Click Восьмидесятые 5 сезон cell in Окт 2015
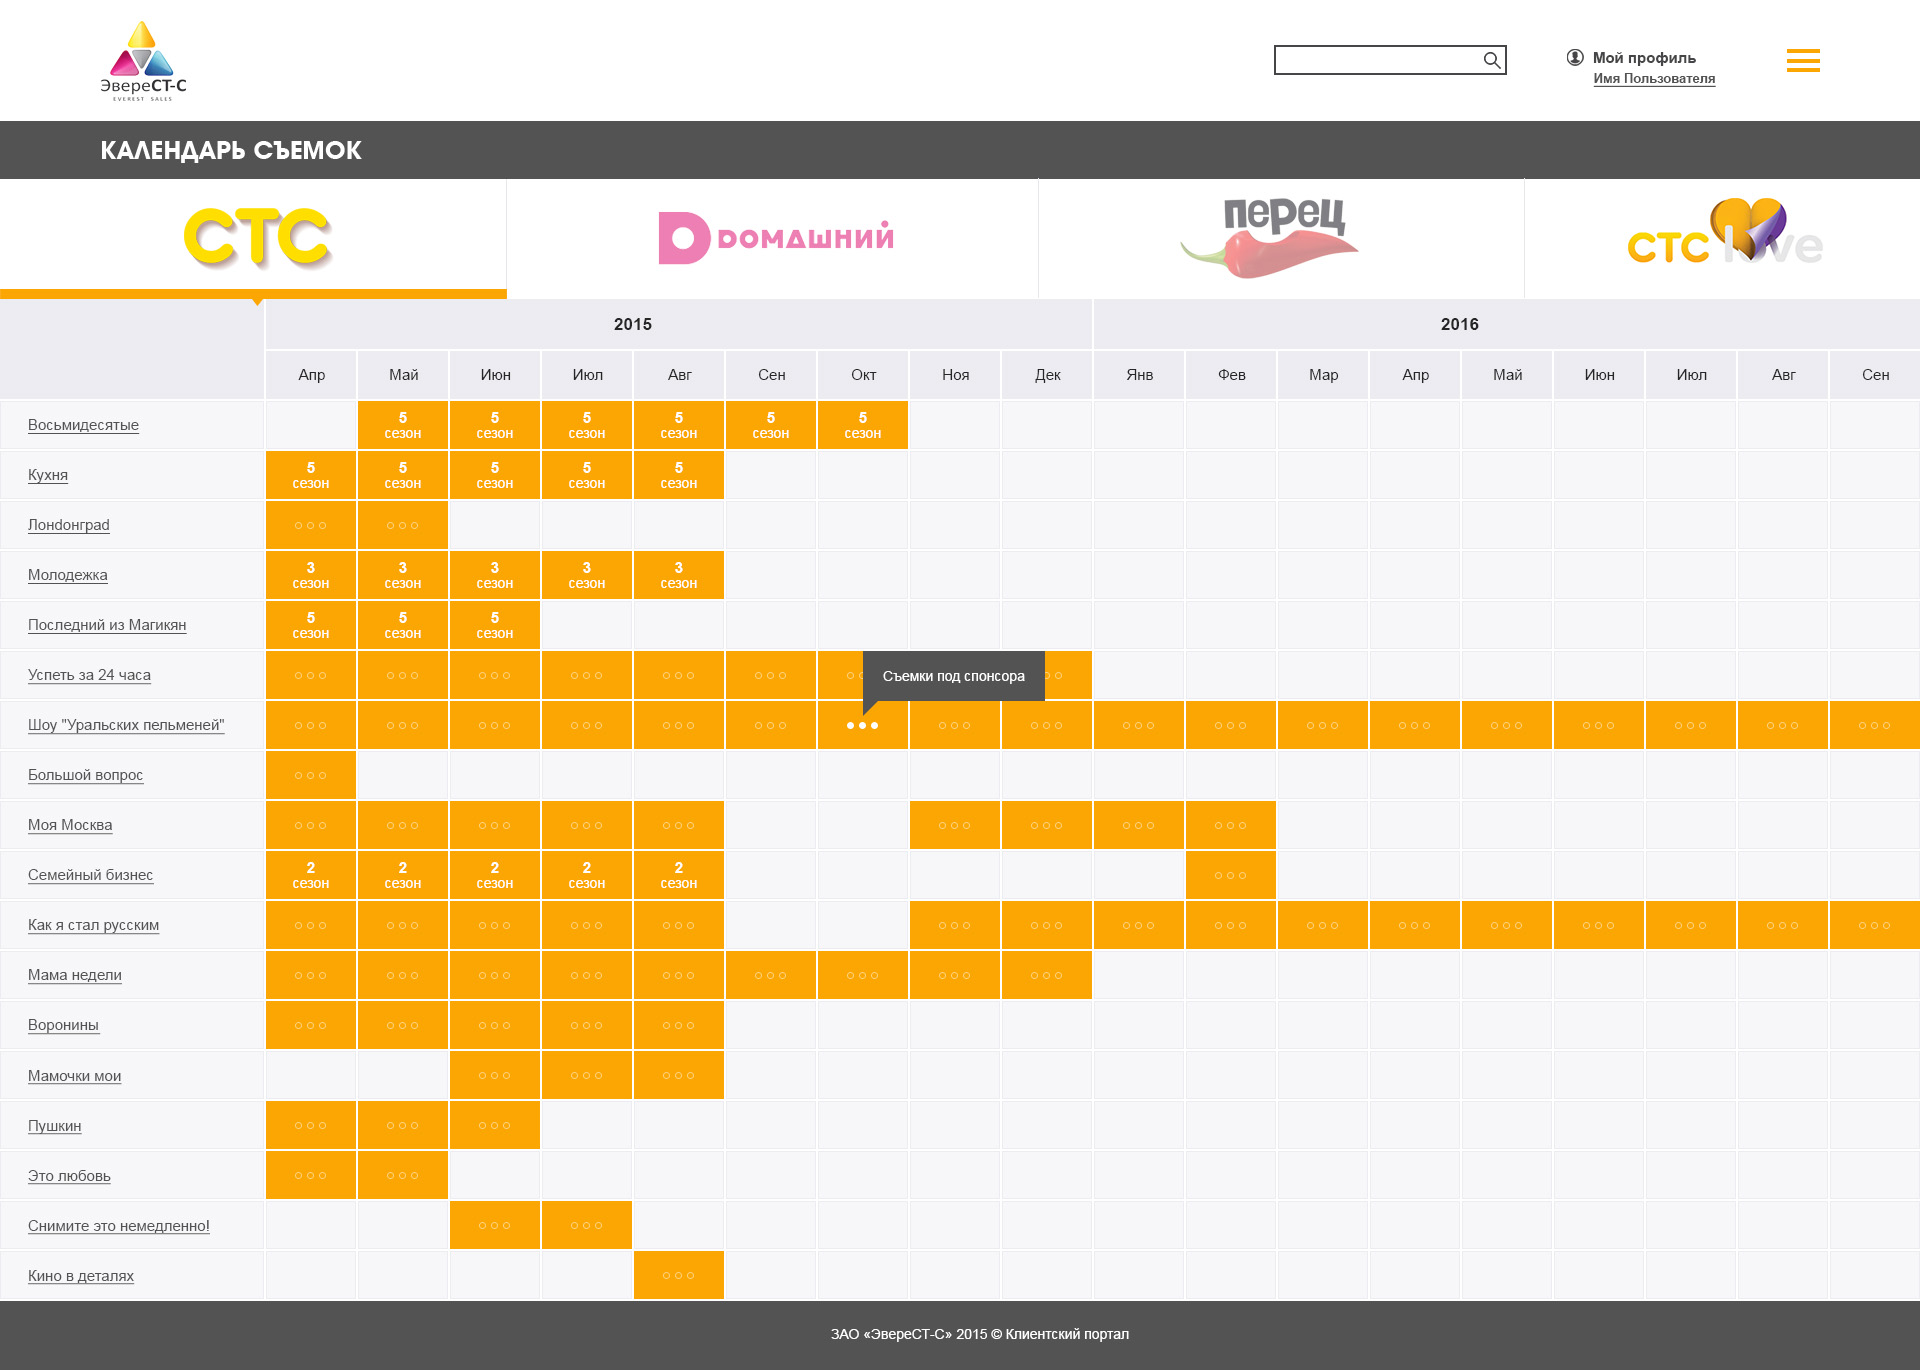Image resolution: width=1920 pixels, height=1370 pixels. 863,425
